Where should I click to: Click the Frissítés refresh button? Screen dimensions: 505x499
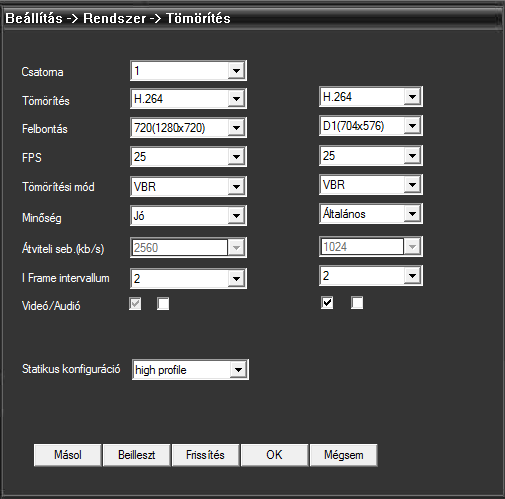206,455
